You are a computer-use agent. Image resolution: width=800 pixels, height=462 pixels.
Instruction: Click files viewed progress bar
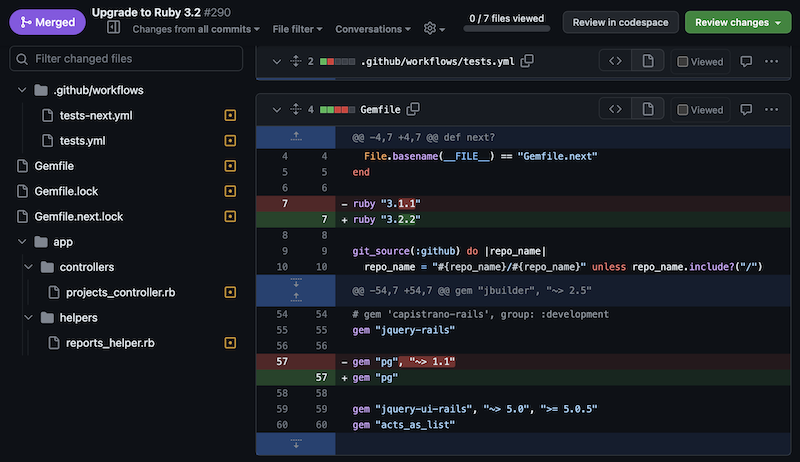(x=507, y=29)
